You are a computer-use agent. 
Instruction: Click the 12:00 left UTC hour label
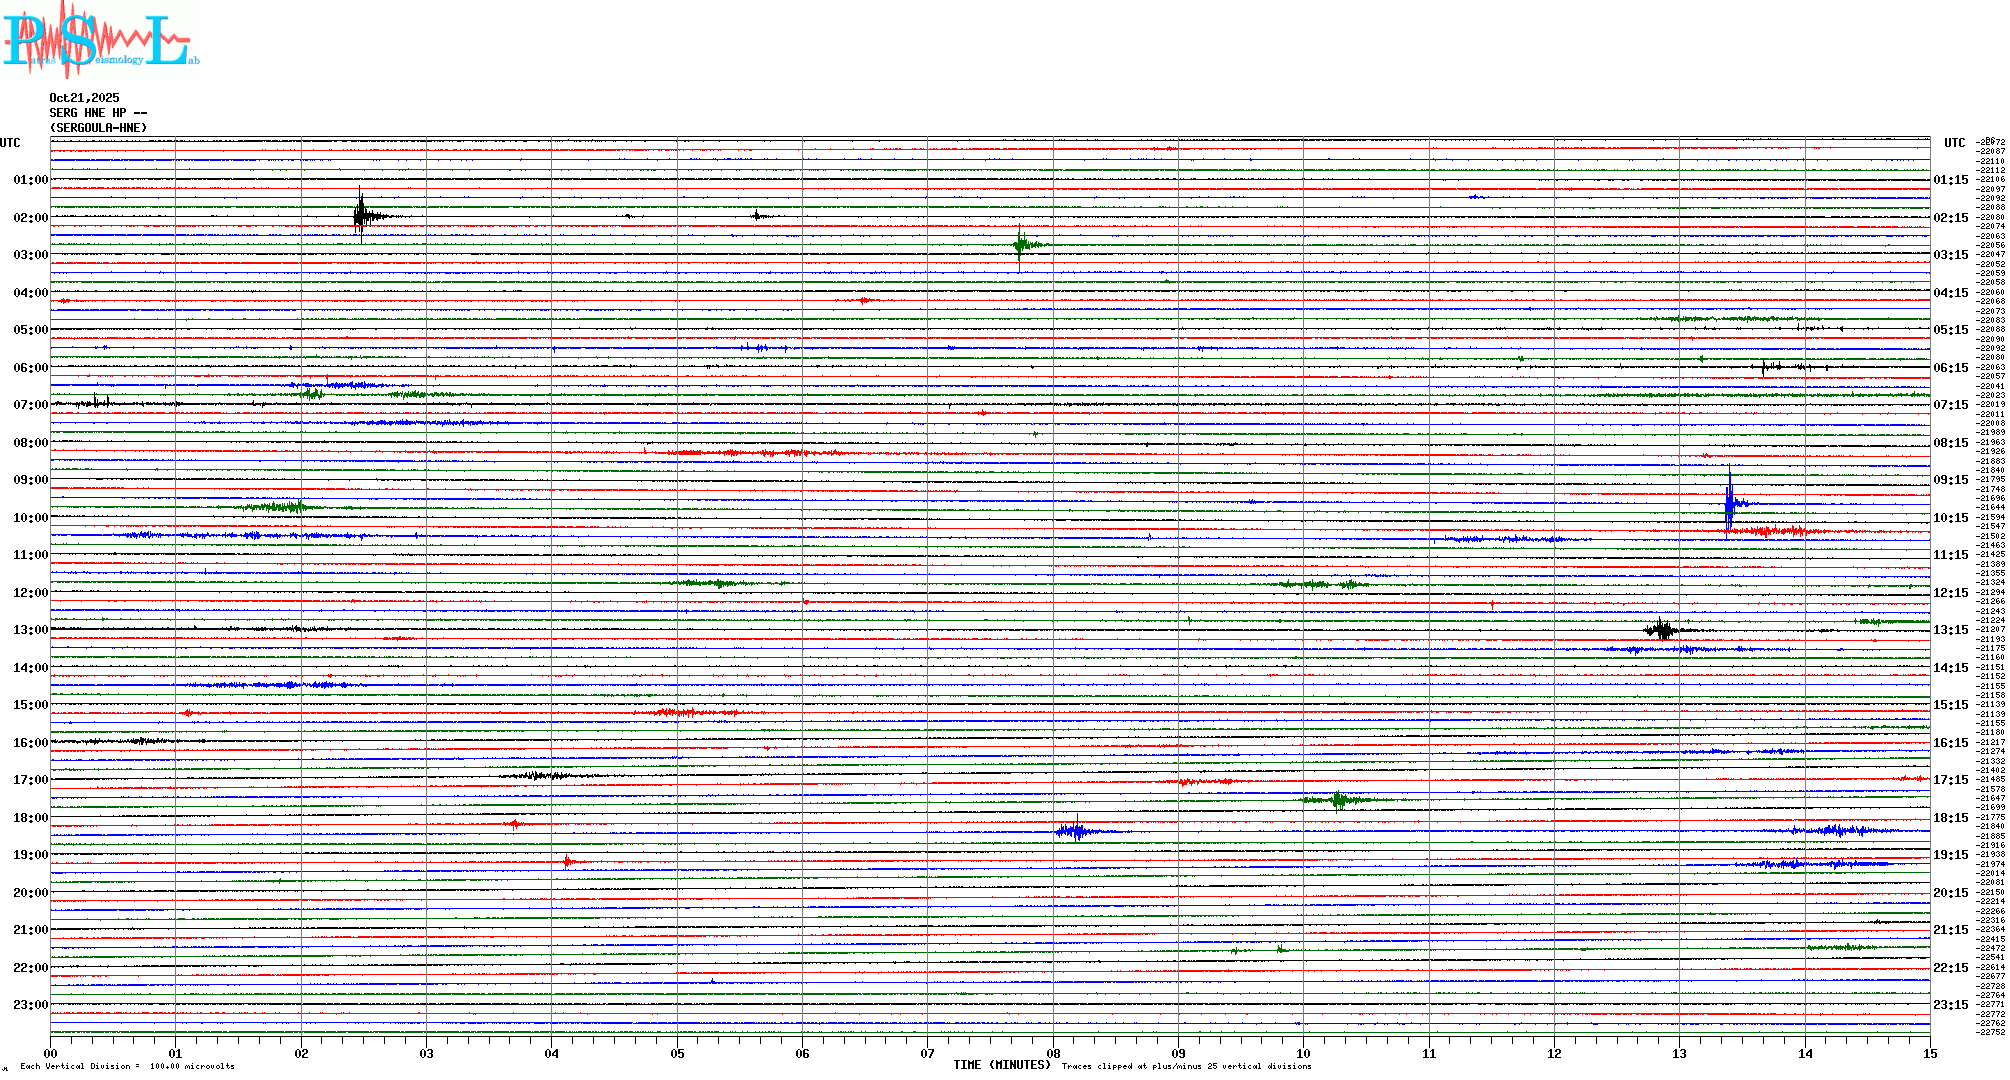point(30,593)
